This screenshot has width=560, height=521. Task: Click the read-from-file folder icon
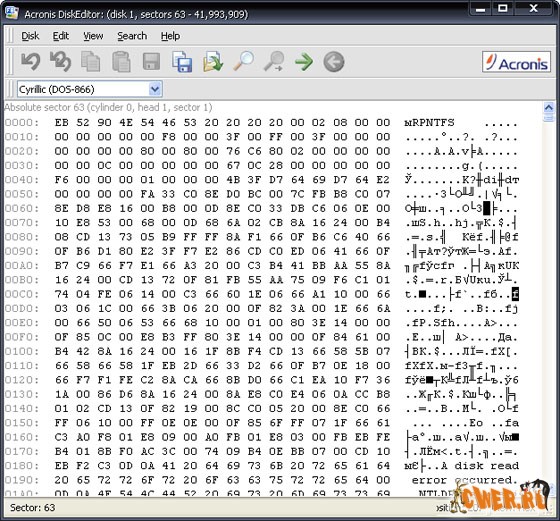point(213,61)
